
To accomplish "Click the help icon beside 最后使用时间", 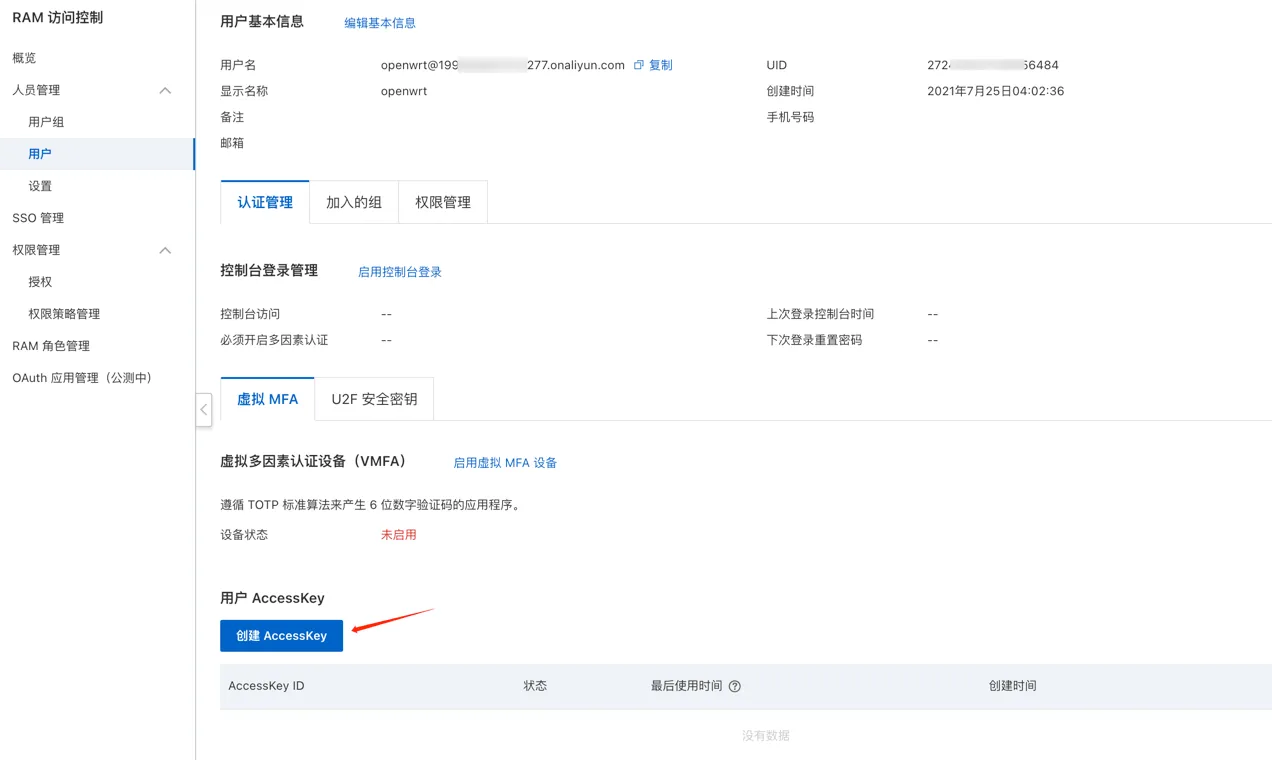I will pos(735,686).
